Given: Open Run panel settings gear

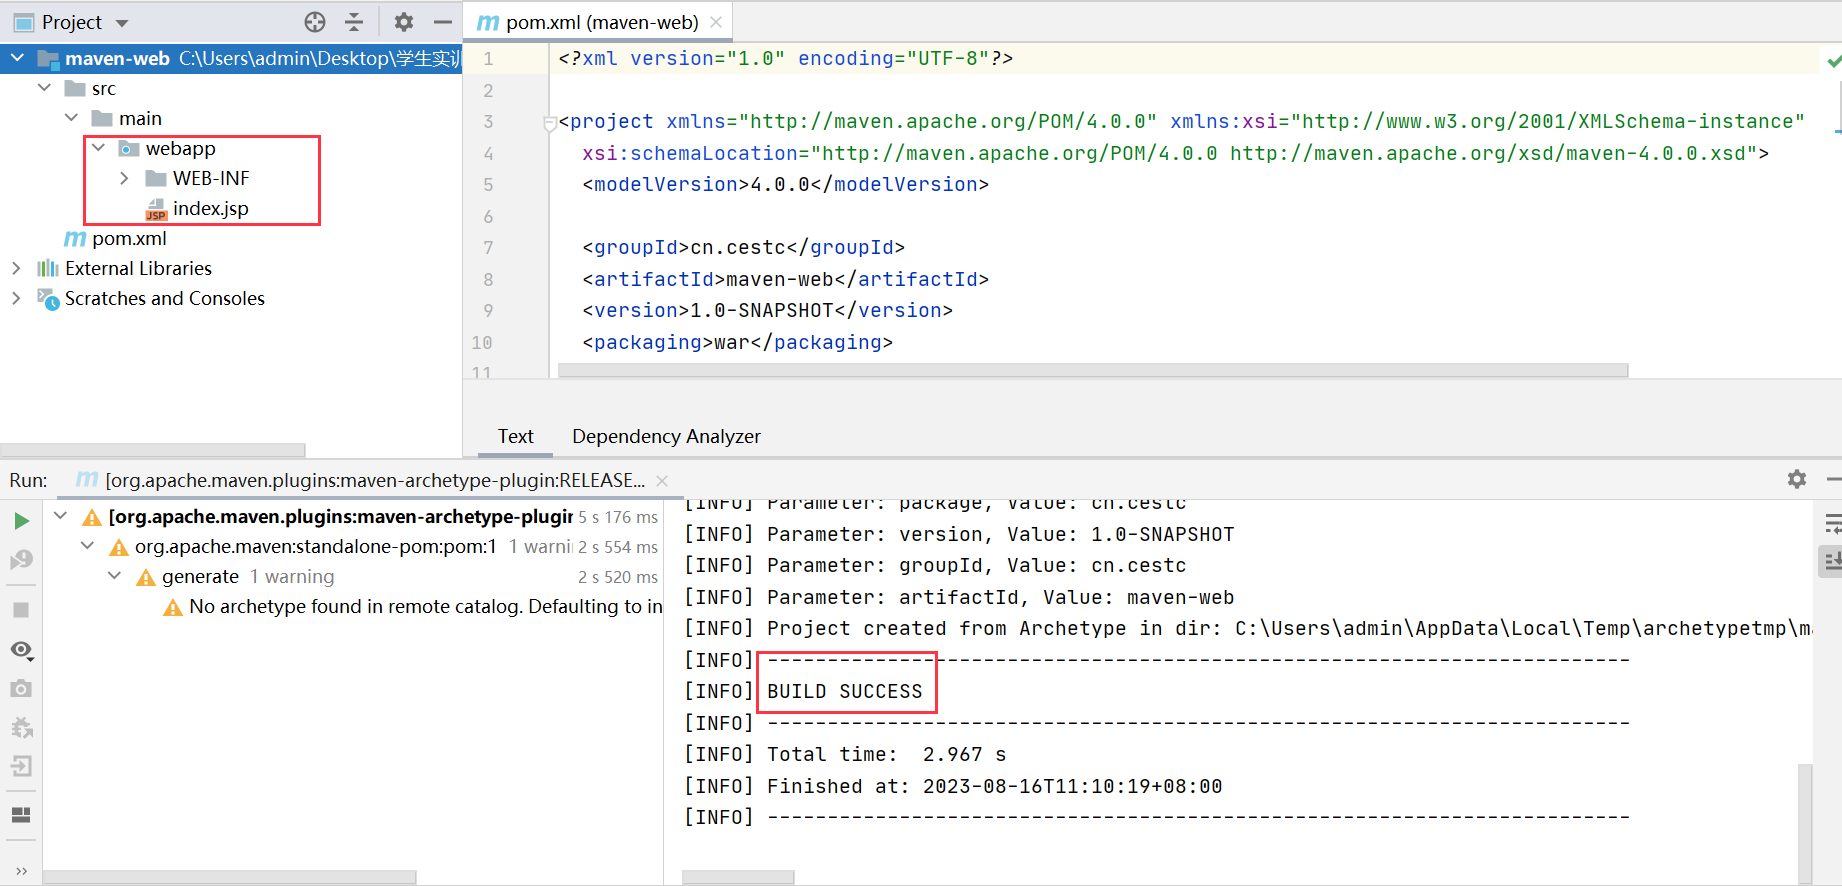Looking at the screenshot, I should tap(1797, 479).
